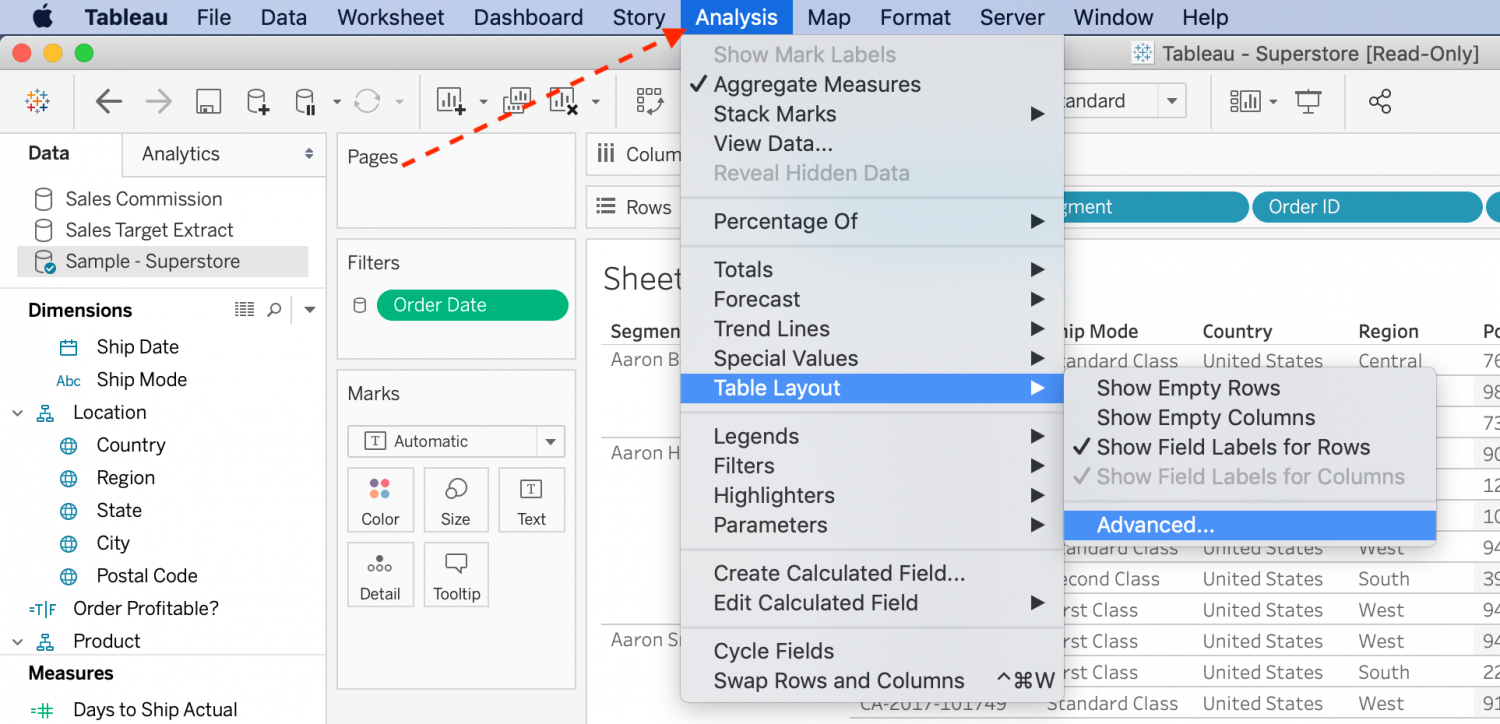Click the Save workbook toolbar icon
1500x724 pixels.
(208, 101)
